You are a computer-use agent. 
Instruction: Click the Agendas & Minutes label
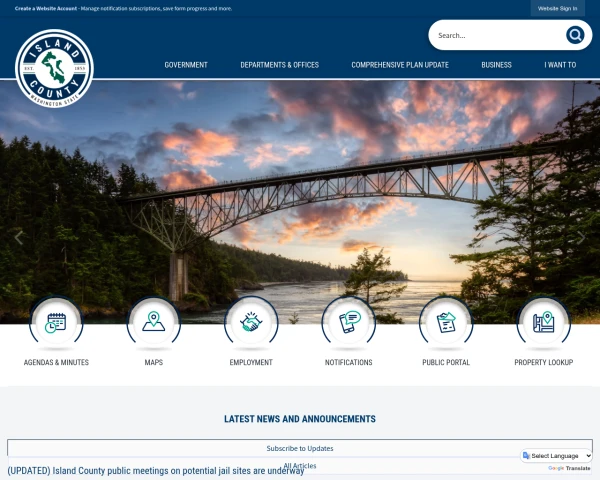(x=56, y=362)
